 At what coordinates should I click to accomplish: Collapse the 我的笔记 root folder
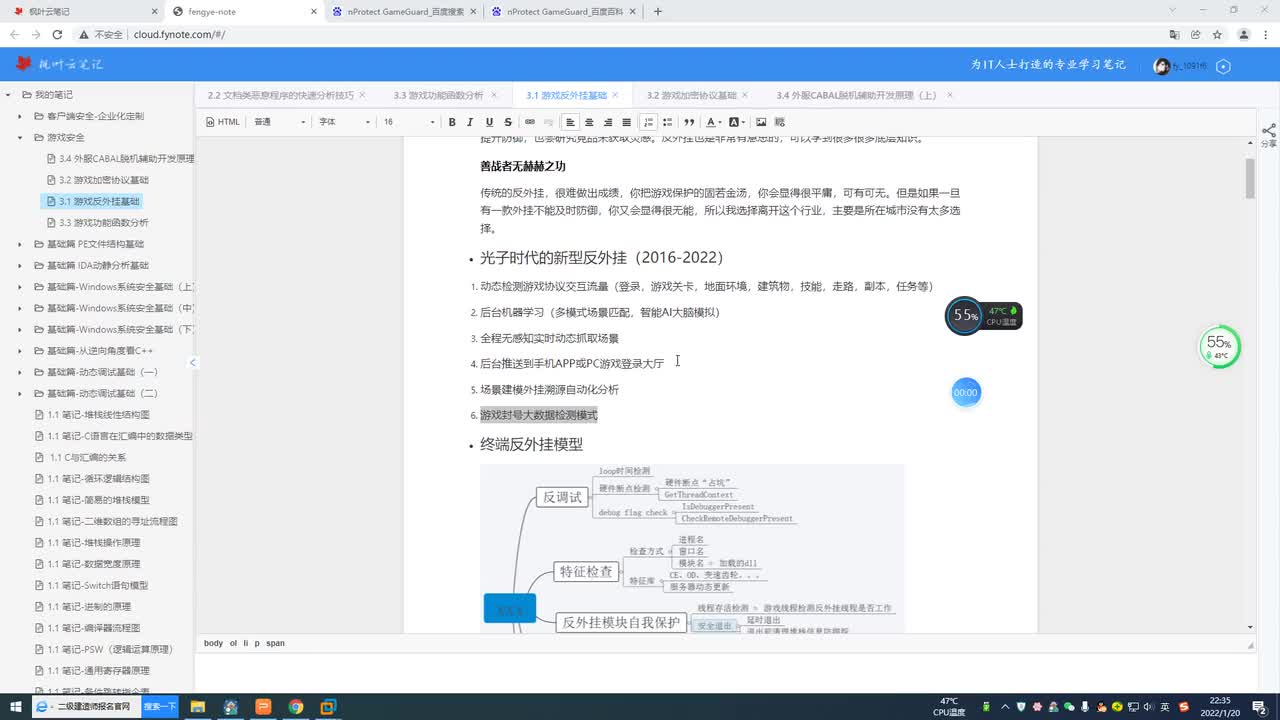pyautogui.click(x=9, y=95)
